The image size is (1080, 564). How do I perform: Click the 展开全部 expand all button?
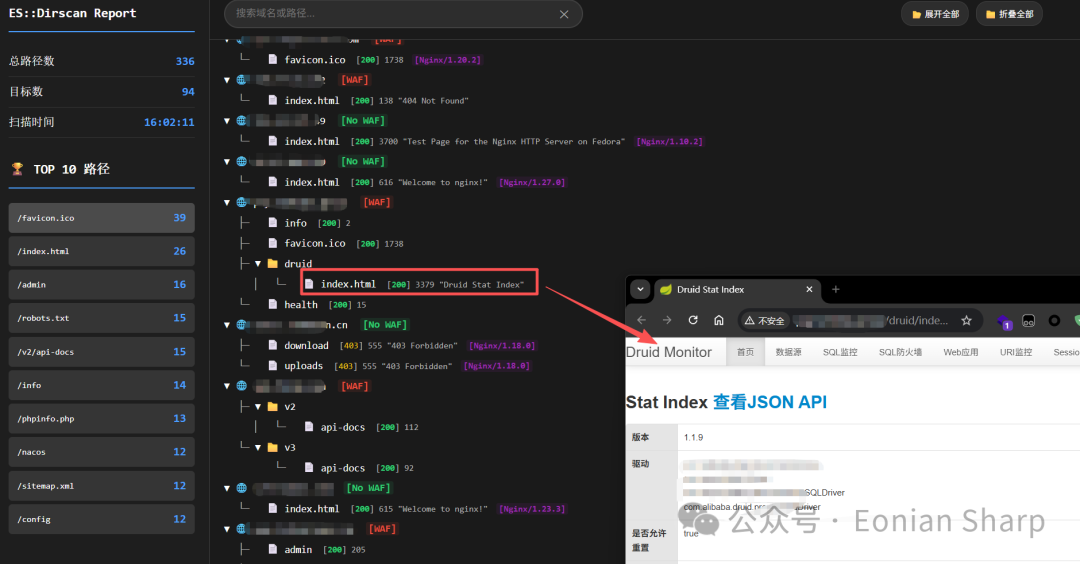[x=934, y=14]
